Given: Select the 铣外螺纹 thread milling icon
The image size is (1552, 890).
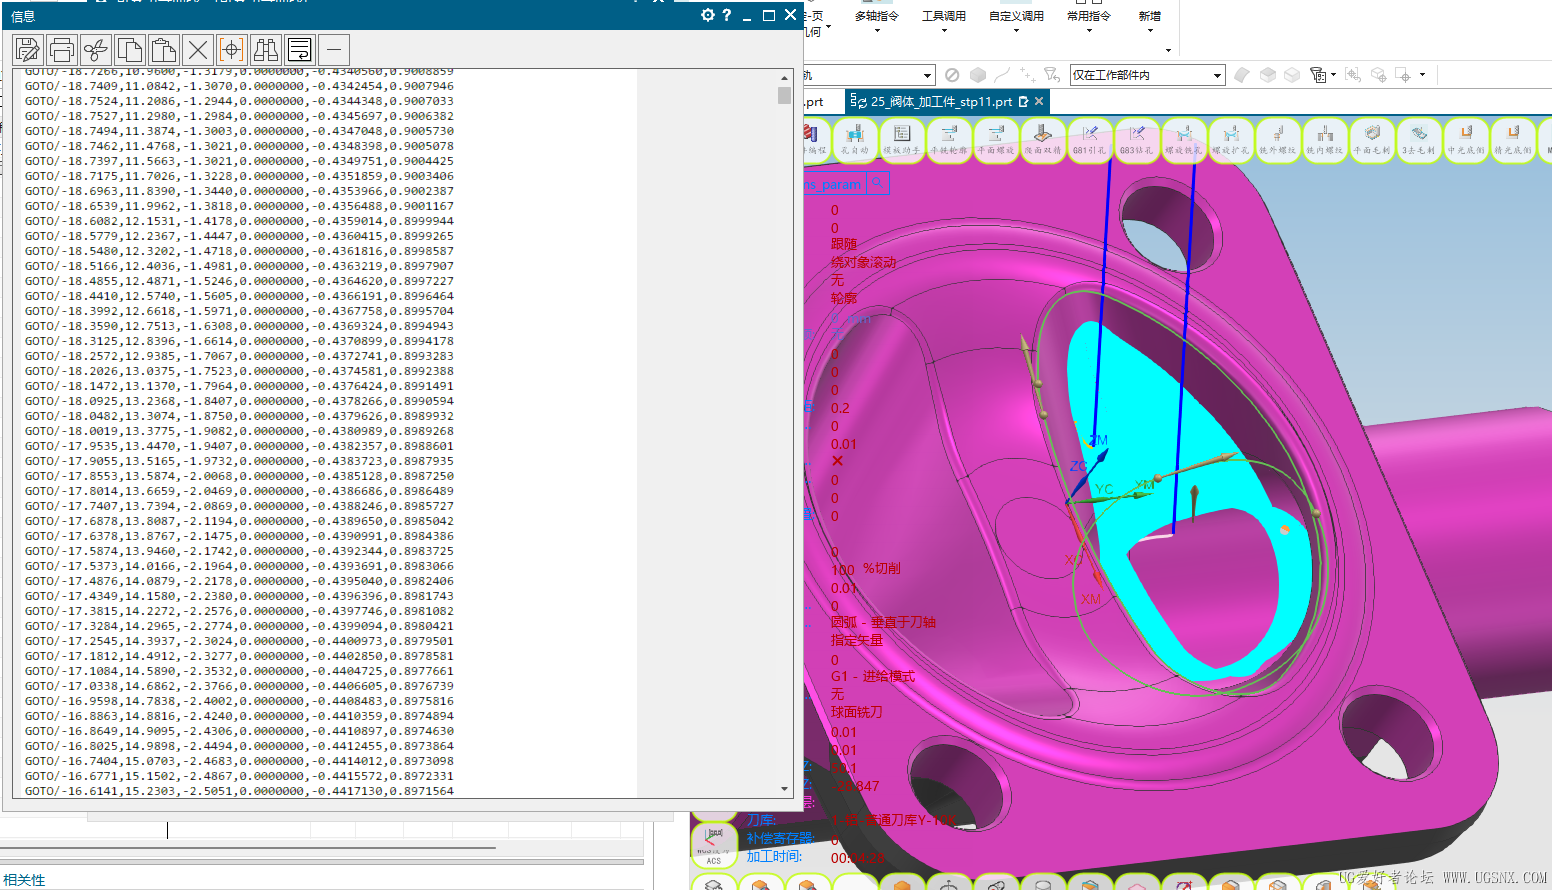Looking at the screenshot, I should point(1278,139).
